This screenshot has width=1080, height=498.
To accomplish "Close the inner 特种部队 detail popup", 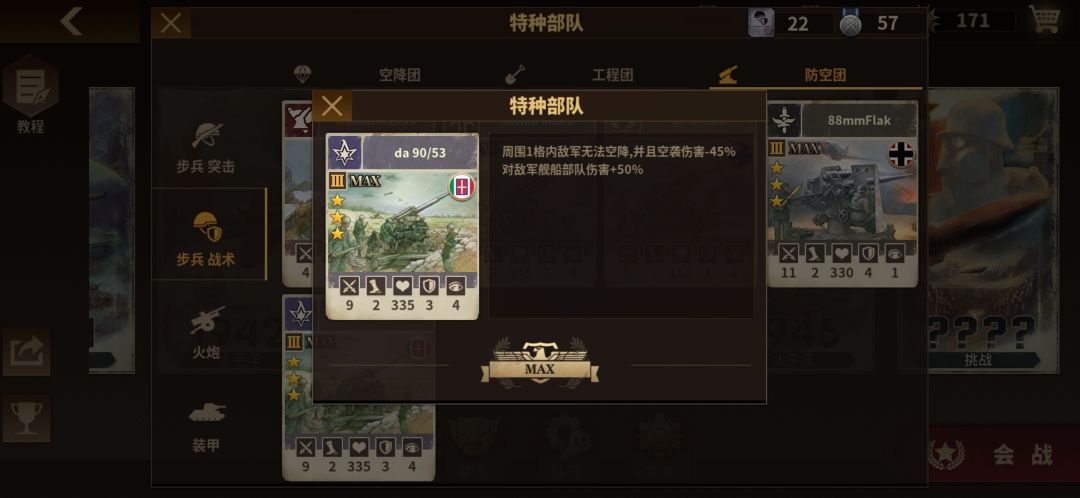I will pyautogui.click(x=332, y=106).
